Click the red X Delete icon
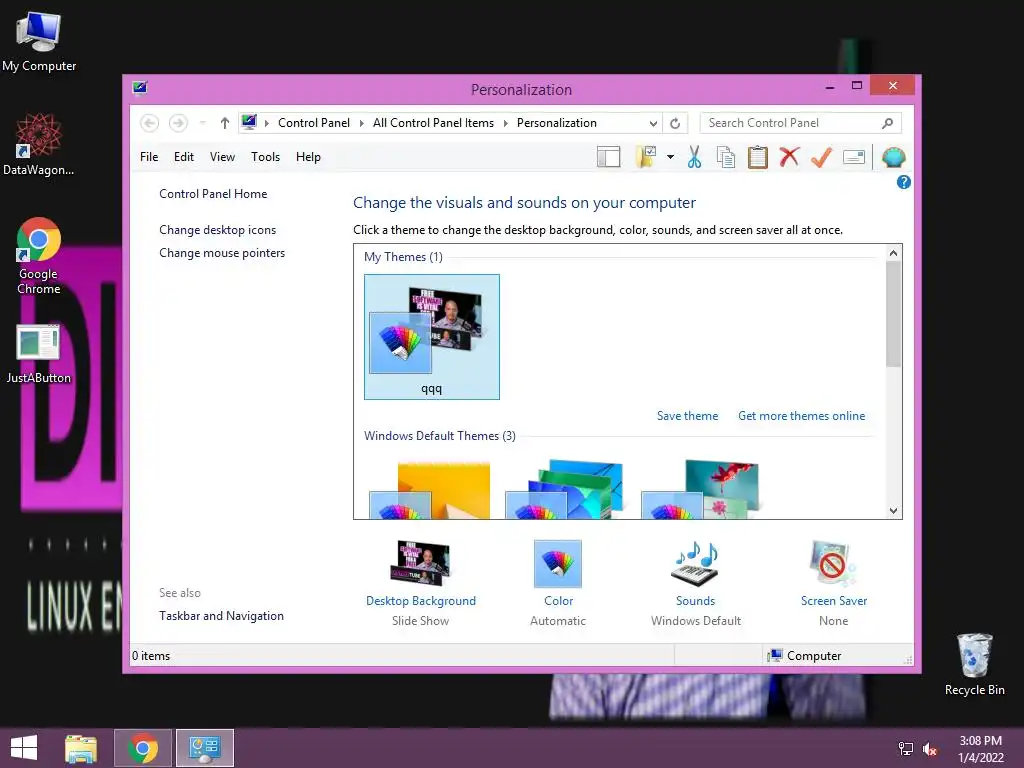This screenshot has width=1024, height=768. click(x=790, y=157)
